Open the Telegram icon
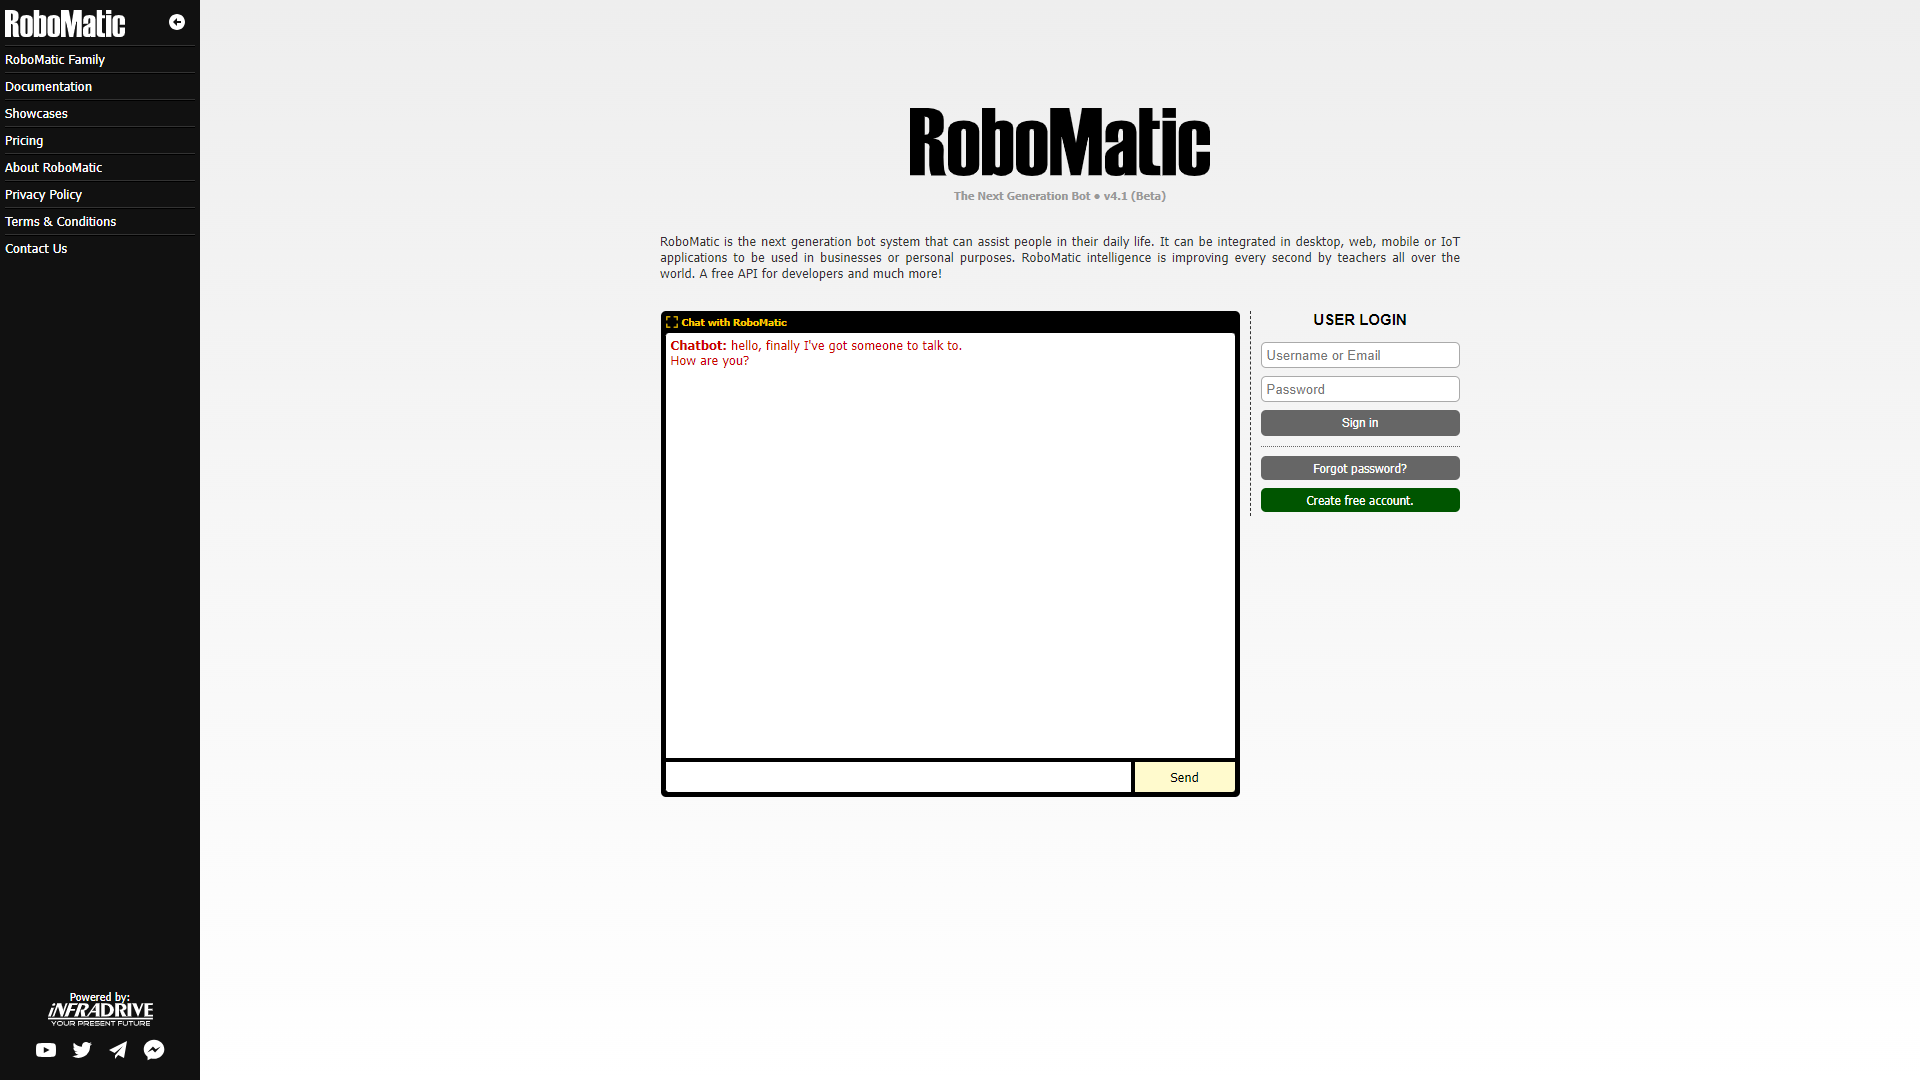 point(118,1050)
